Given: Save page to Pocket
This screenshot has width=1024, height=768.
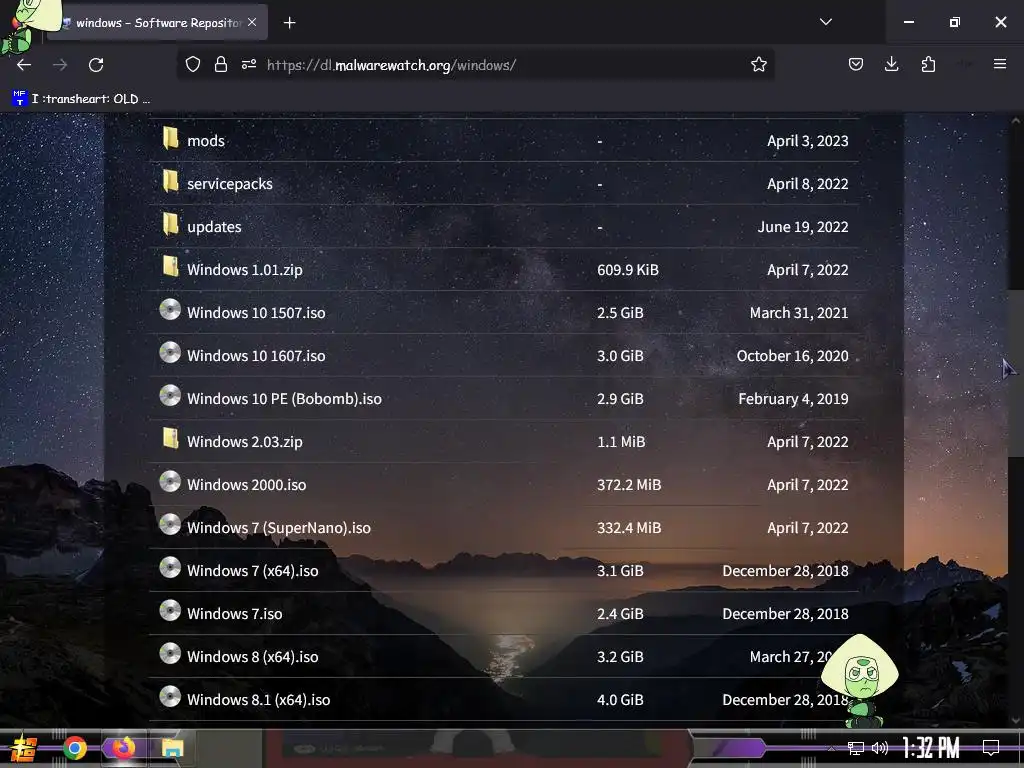Looking at the screenshot, I should (x=856, y=64).
